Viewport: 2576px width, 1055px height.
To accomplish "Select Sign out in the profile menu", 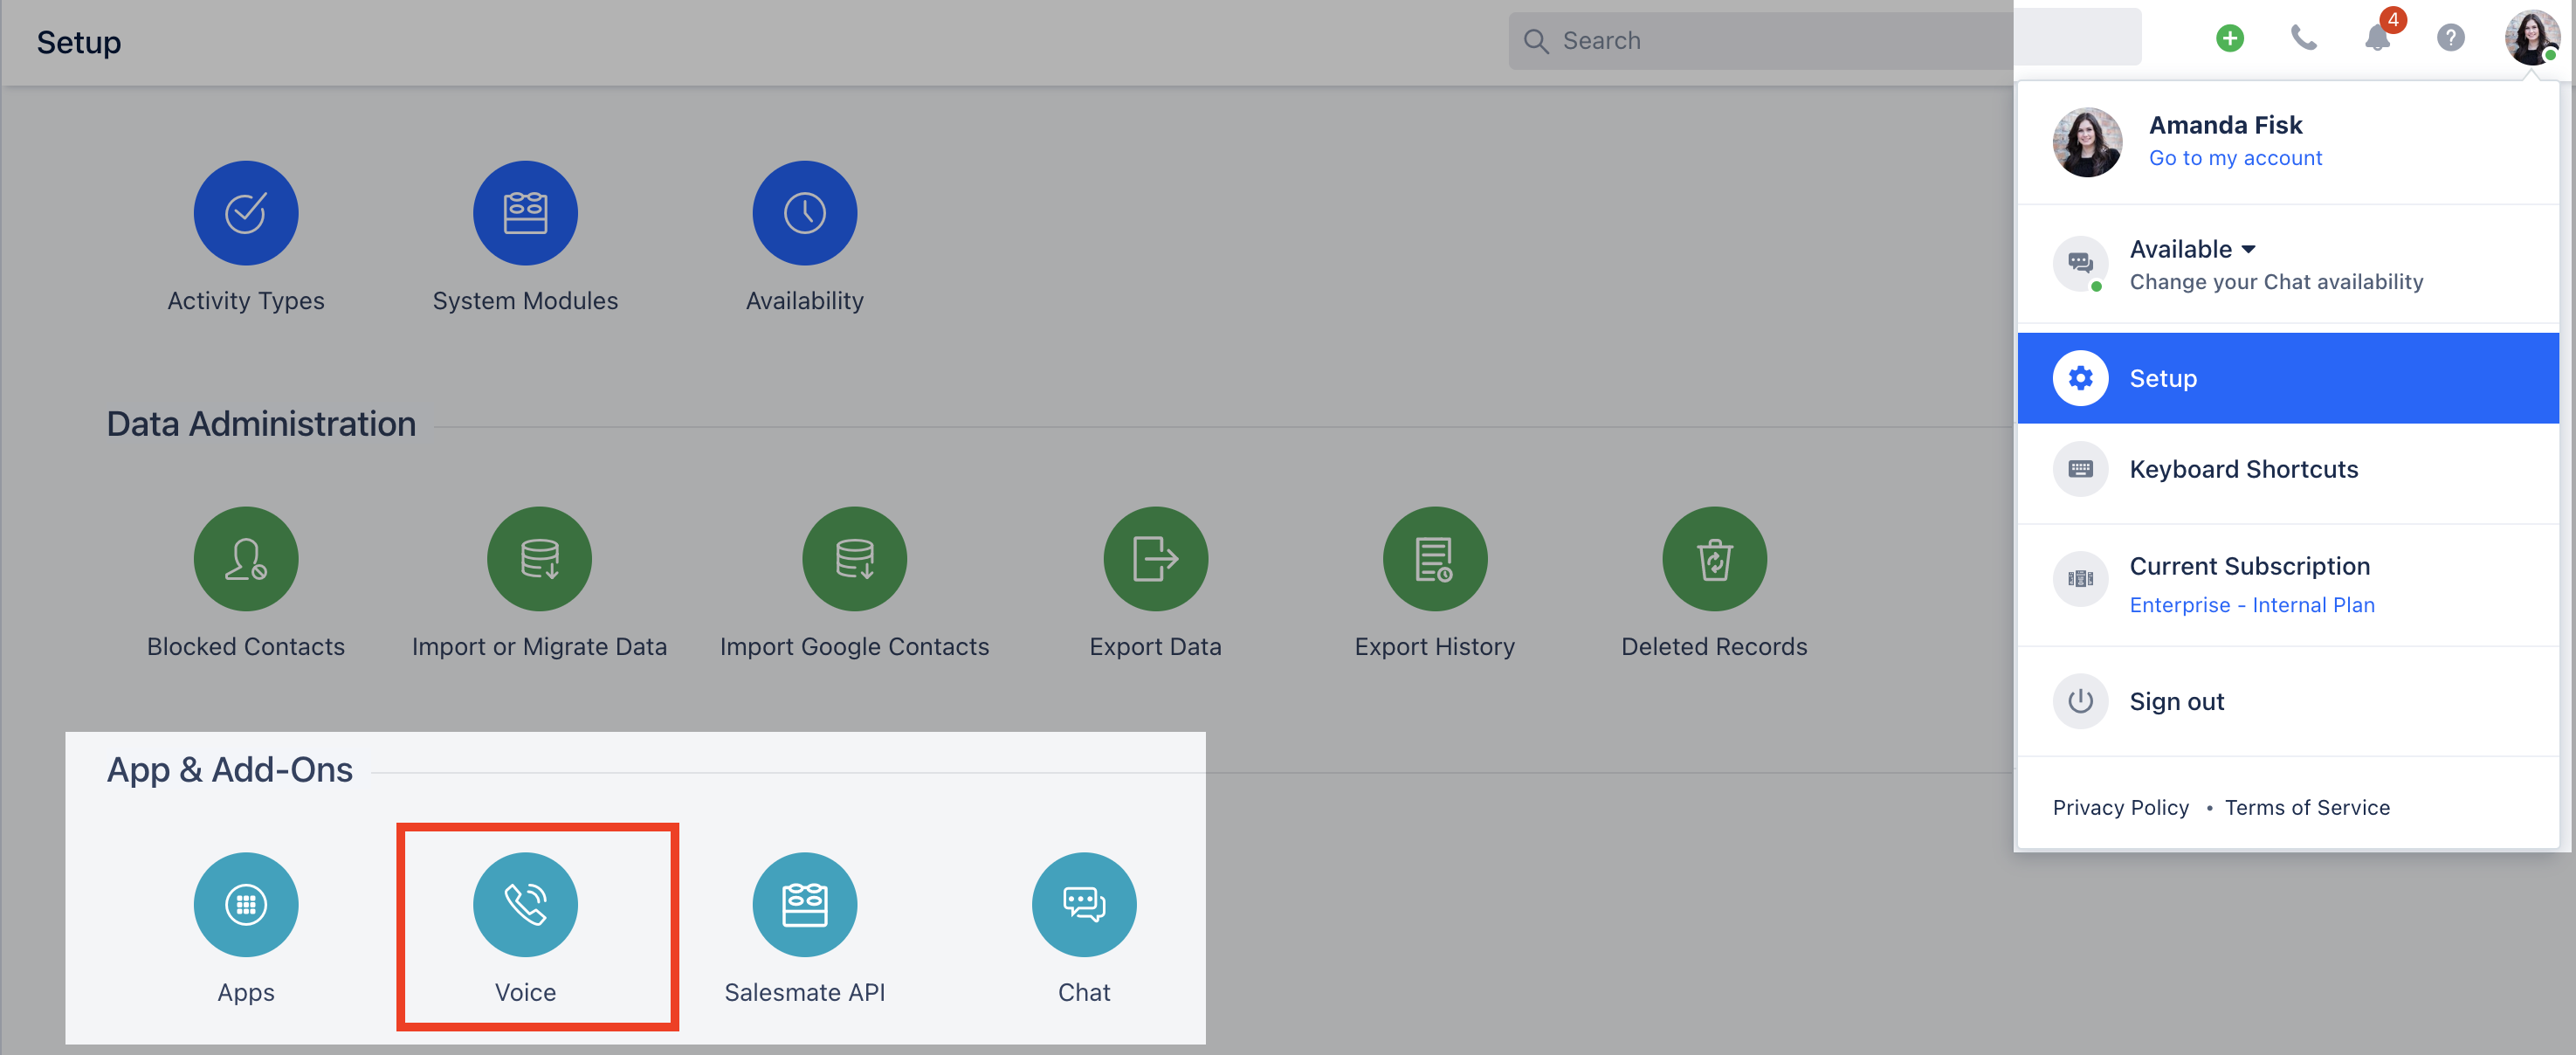I will (2287, 702).
